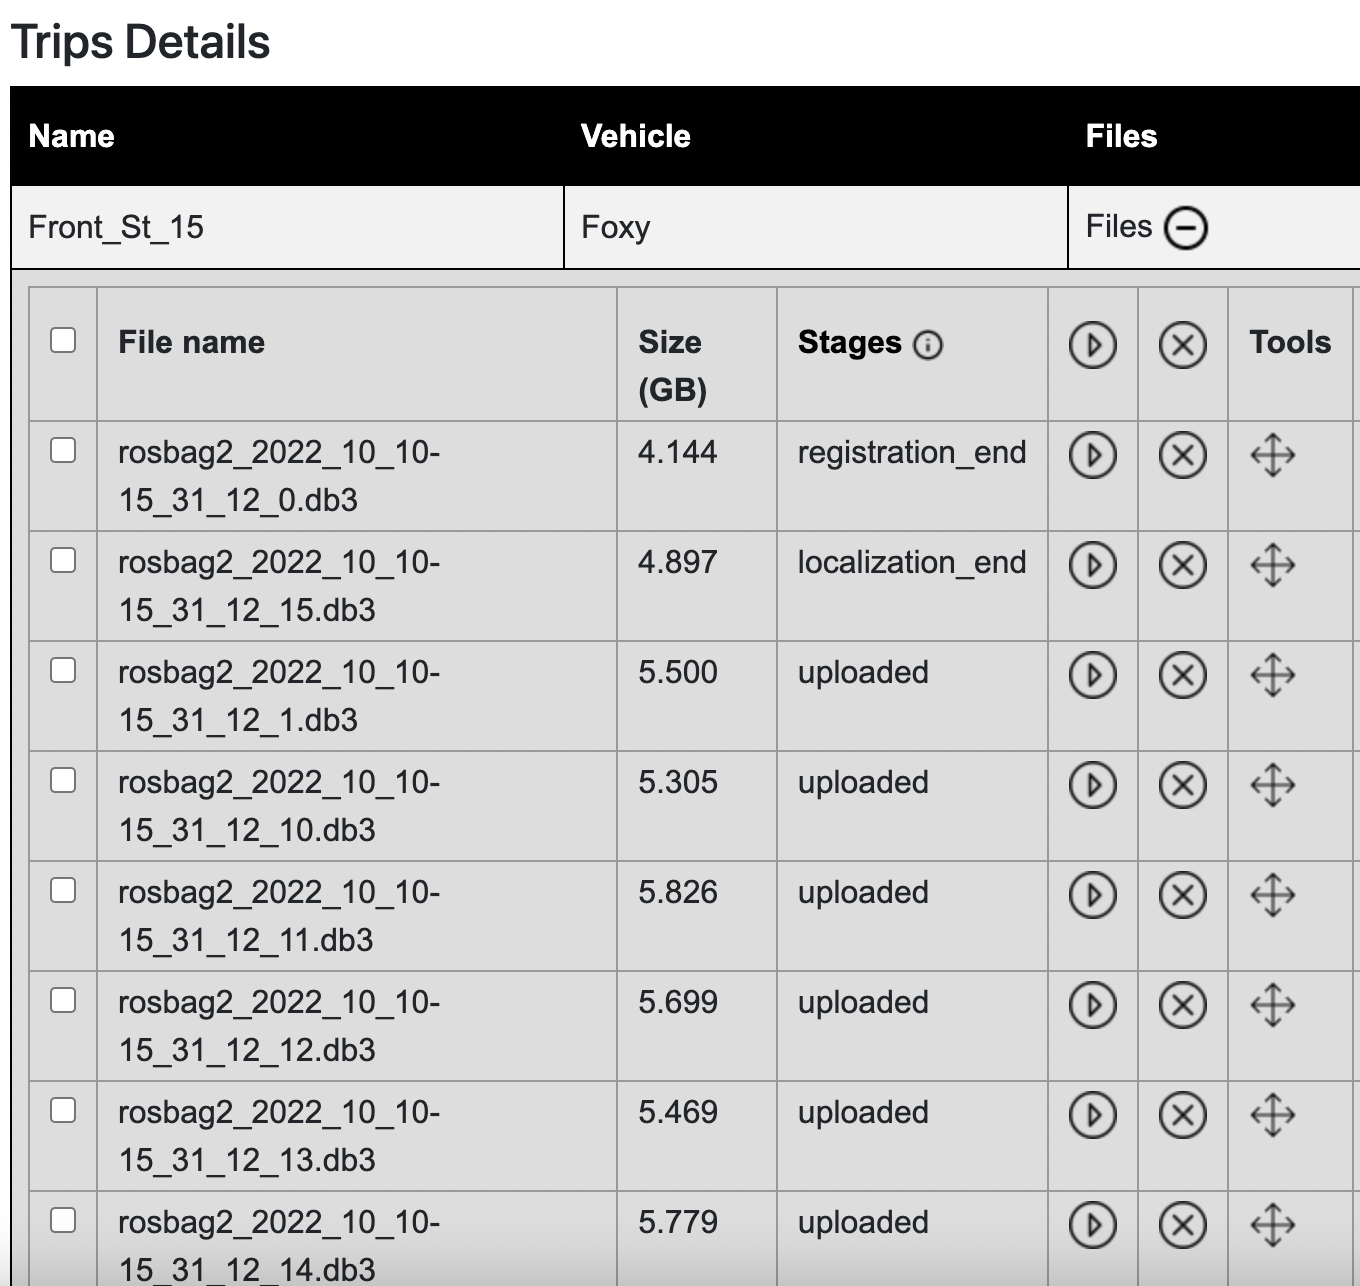Image resolution: width=1360 pixels, height=1286 pixels.
Task: Play the 15_31_12_11.db3 file row
Action: (x=1092, y=895)
